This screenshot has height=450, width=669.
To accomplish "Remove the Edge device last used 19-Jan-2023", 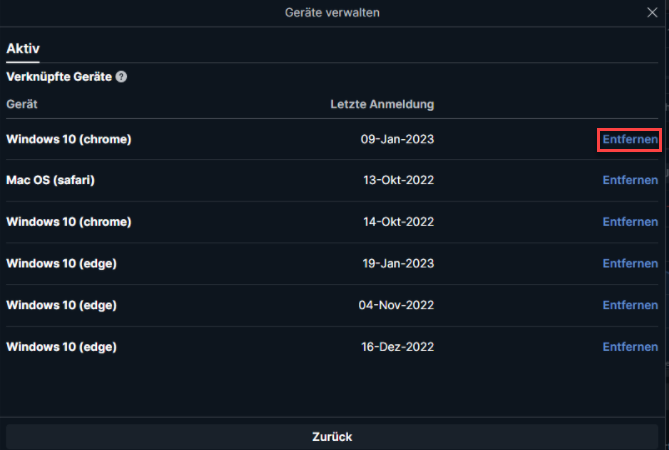I will tap(630, 264).
